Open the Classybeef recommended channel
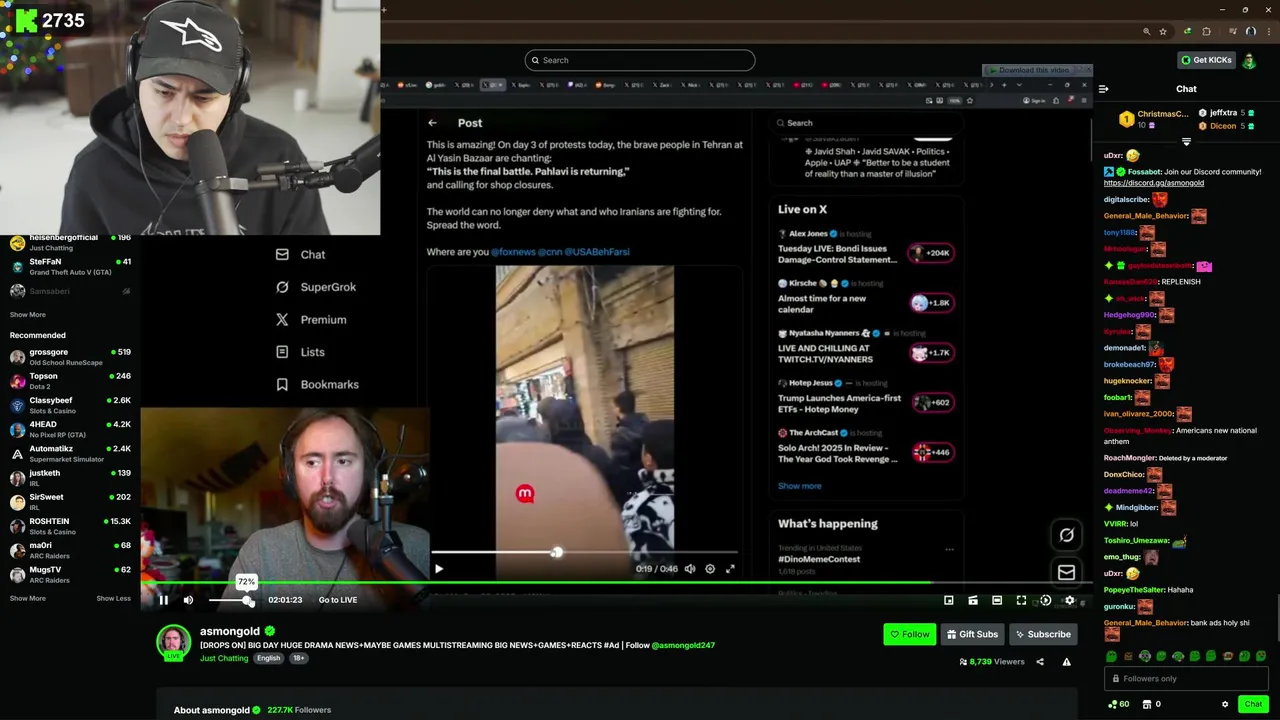Viewport: 1280px width, 720px height. 70,404
